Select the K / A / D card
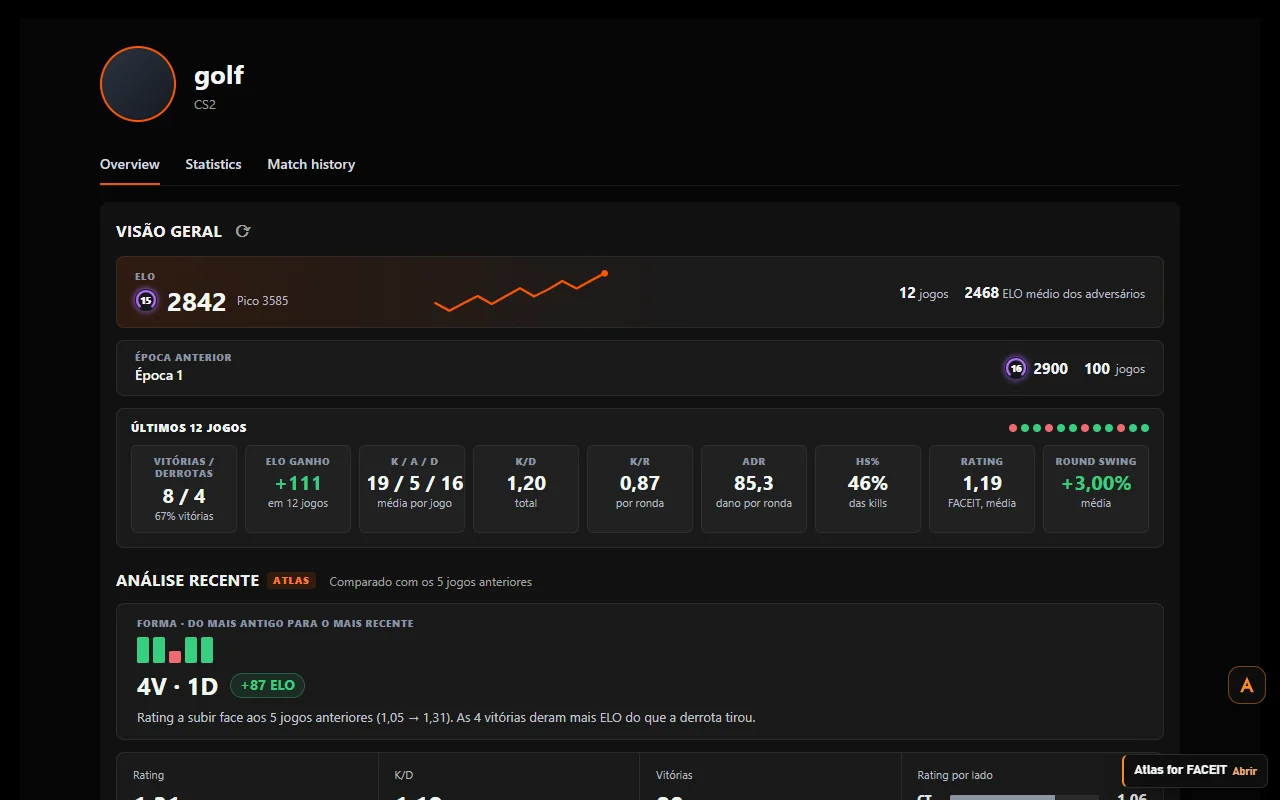This screenshot has height=800, width=1280. 412,489
